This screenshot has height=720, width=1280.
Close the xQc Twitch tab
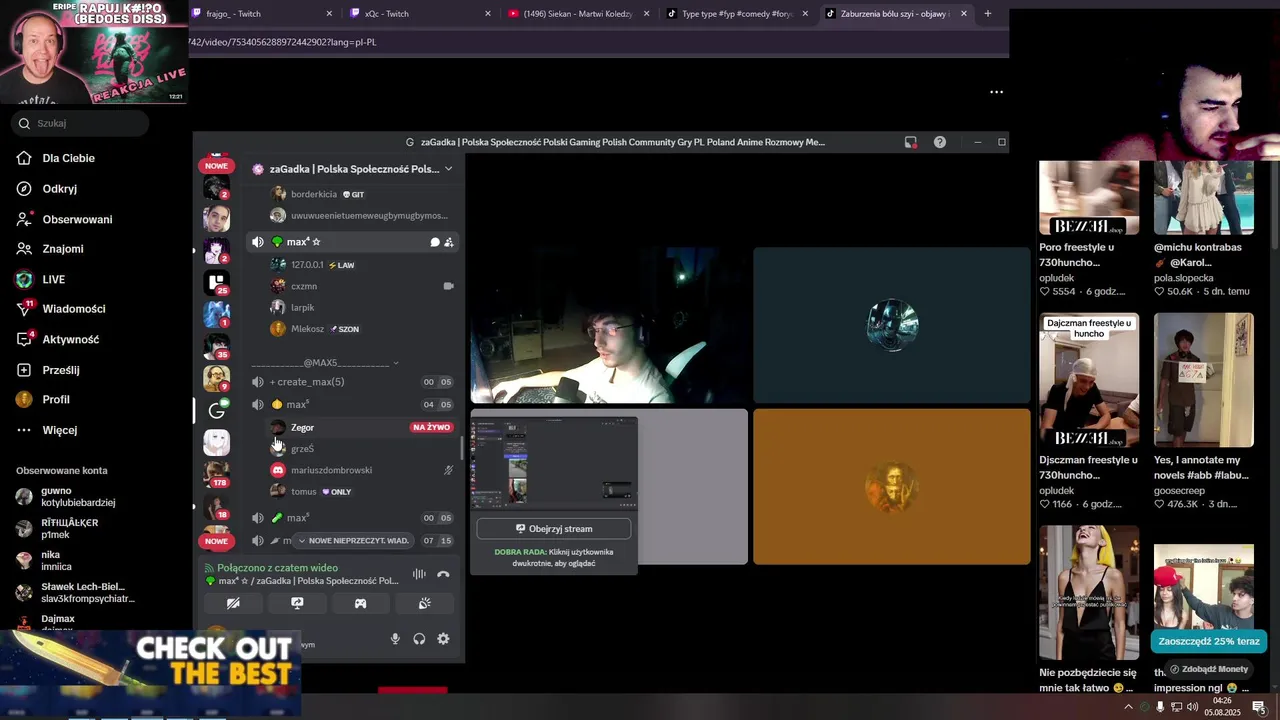488,14
